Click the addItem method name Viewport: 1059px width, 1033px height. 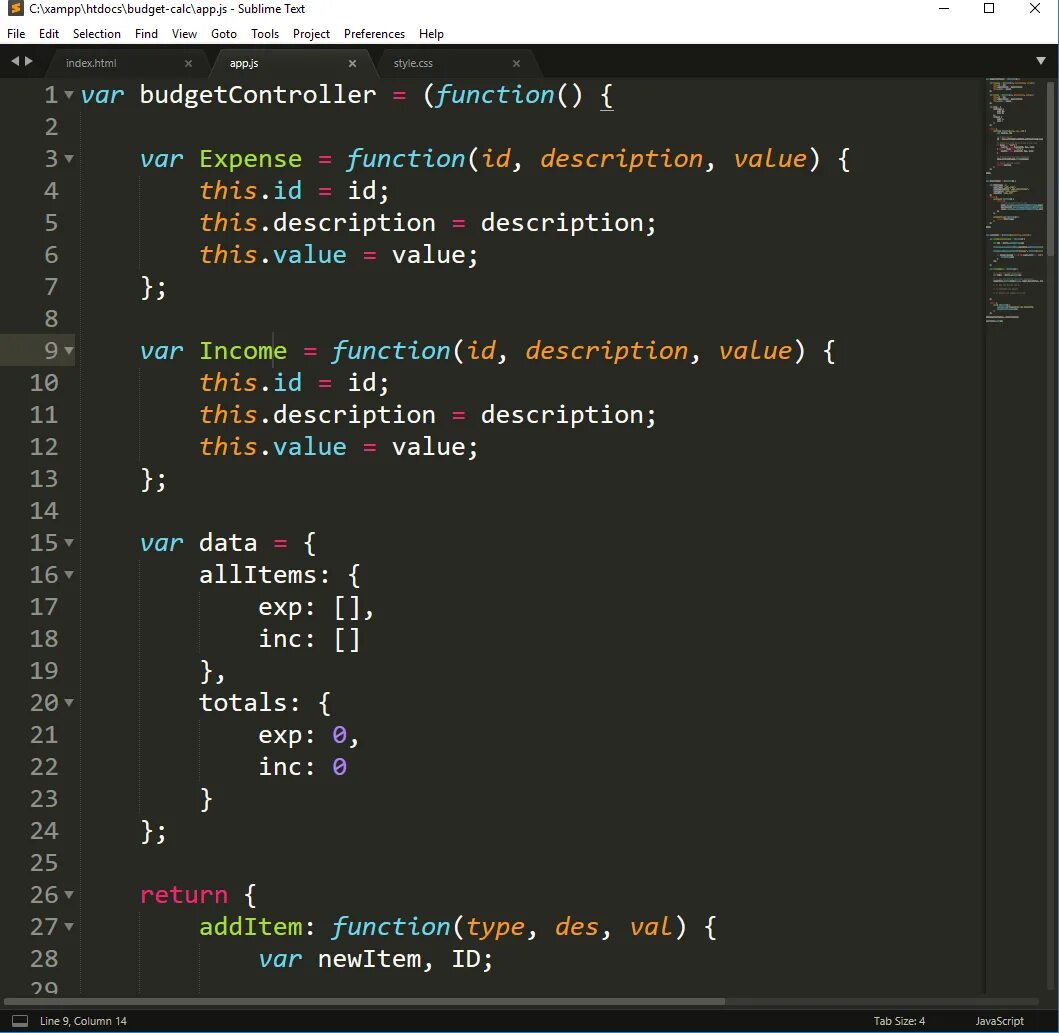click(x=250, y=927)
